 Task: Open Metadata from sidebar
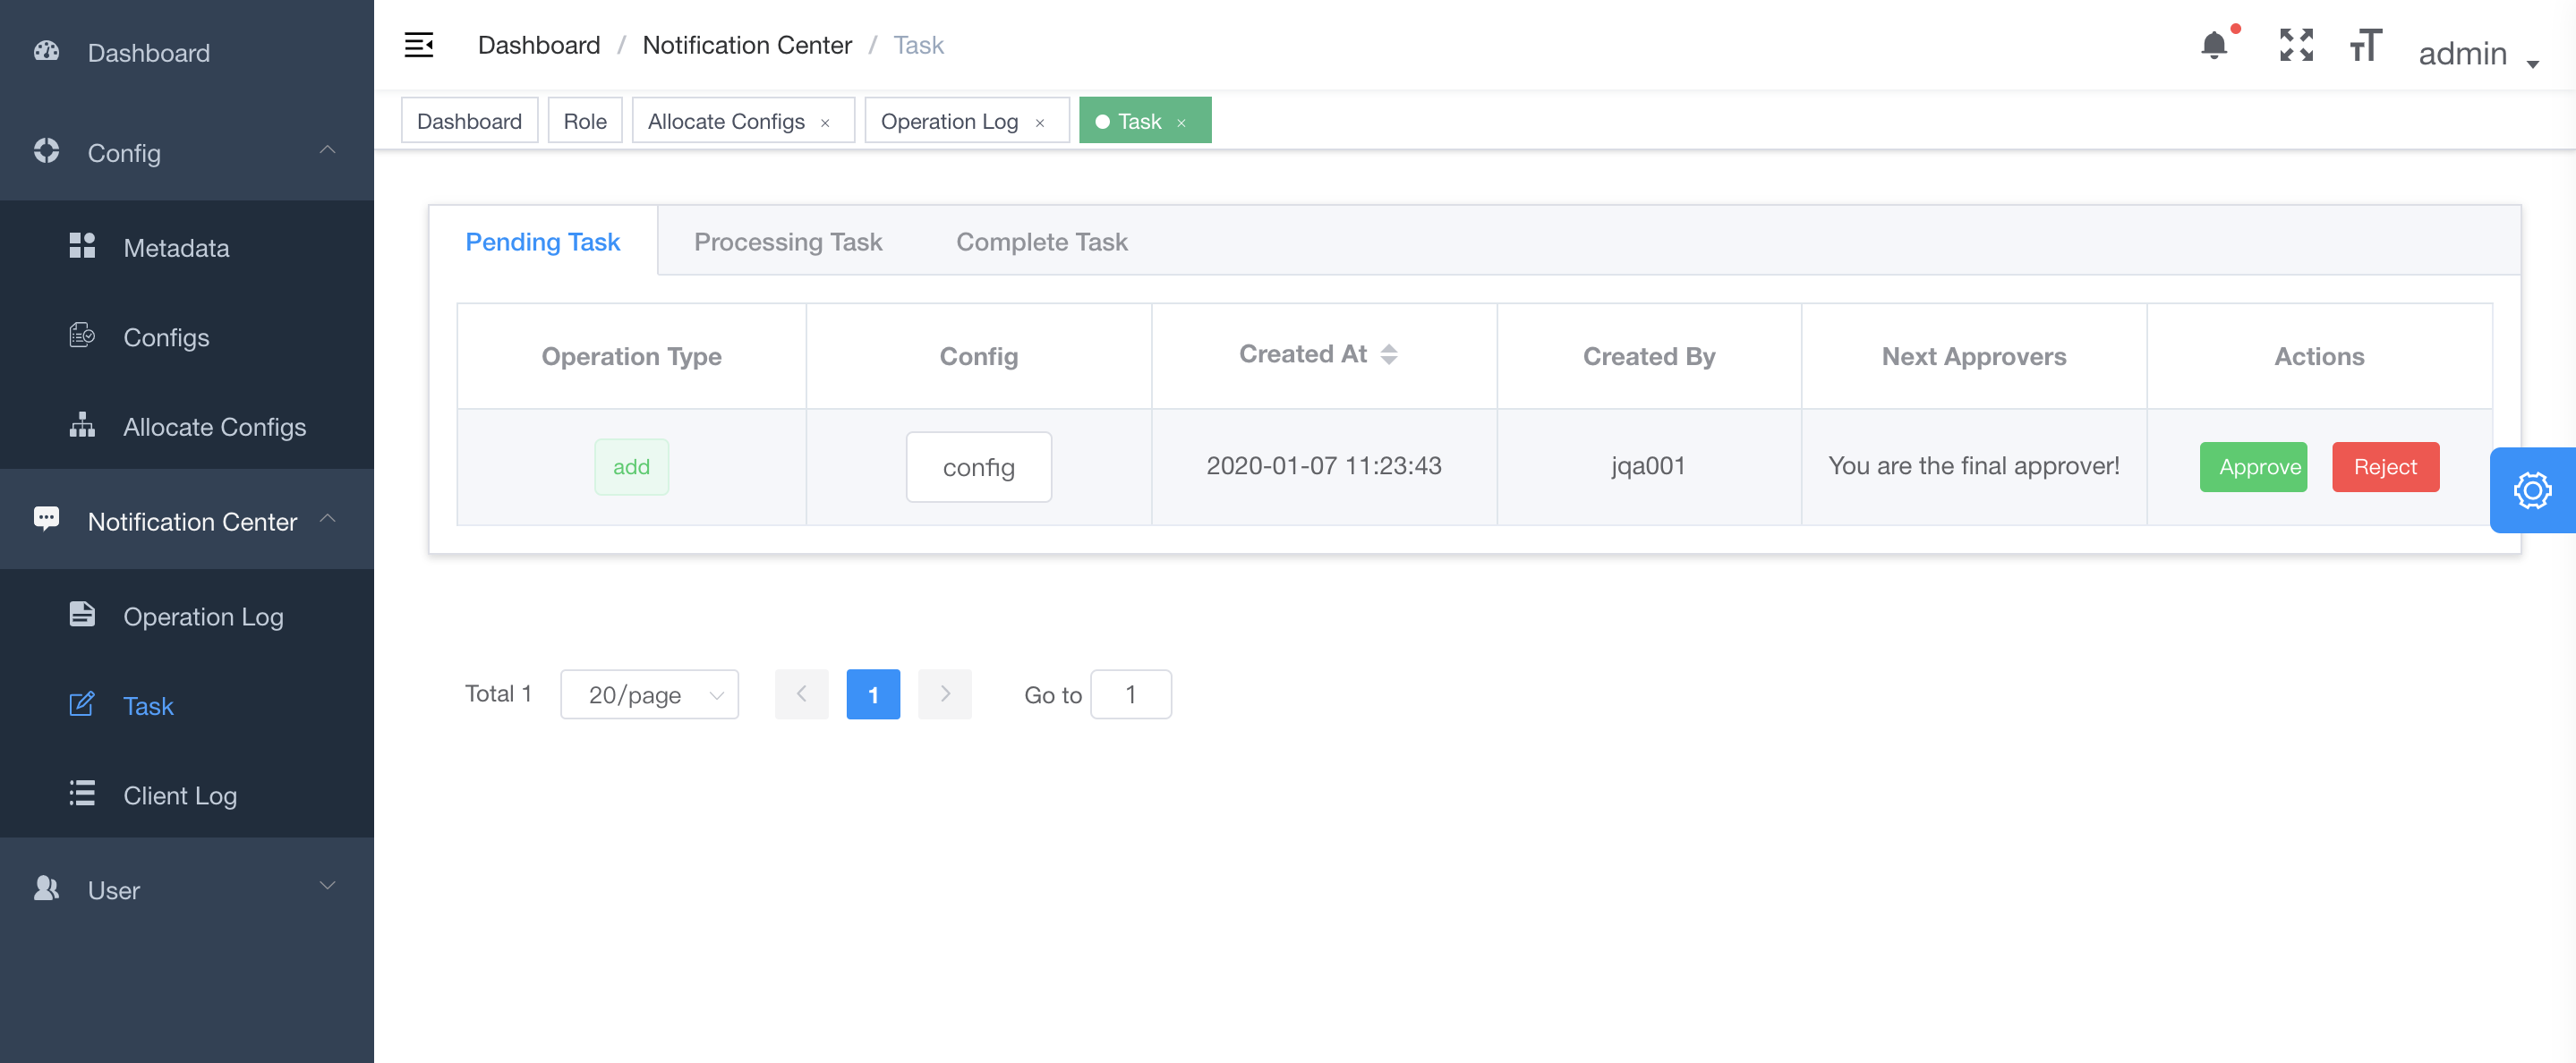pyautogui.click(x=176, y=247)
